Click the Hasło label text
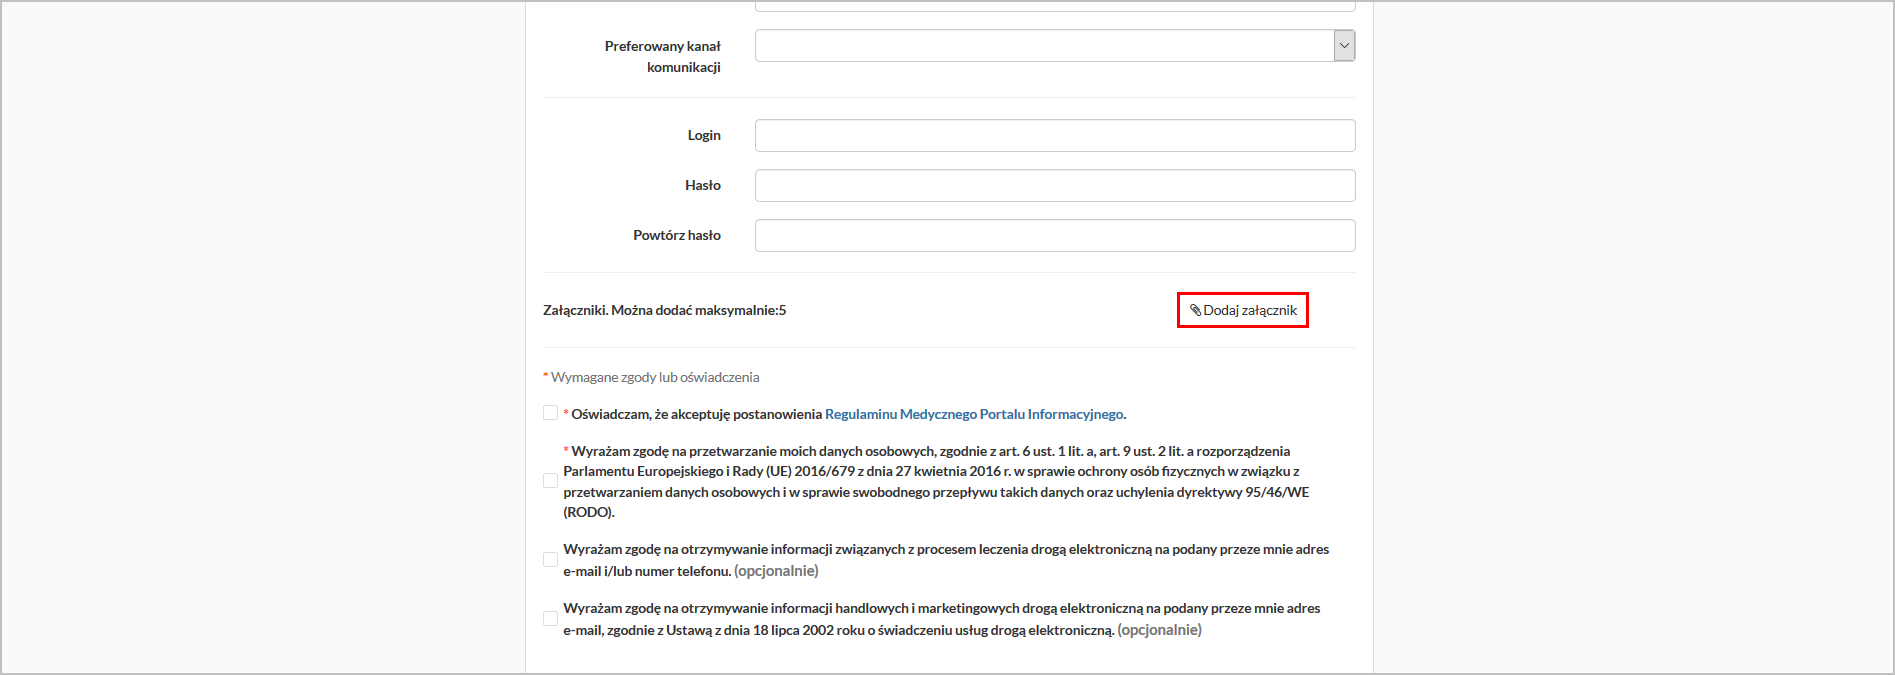Image resolution: width=1895 pixels, height=675 pixels. click(x=702, y=185)
